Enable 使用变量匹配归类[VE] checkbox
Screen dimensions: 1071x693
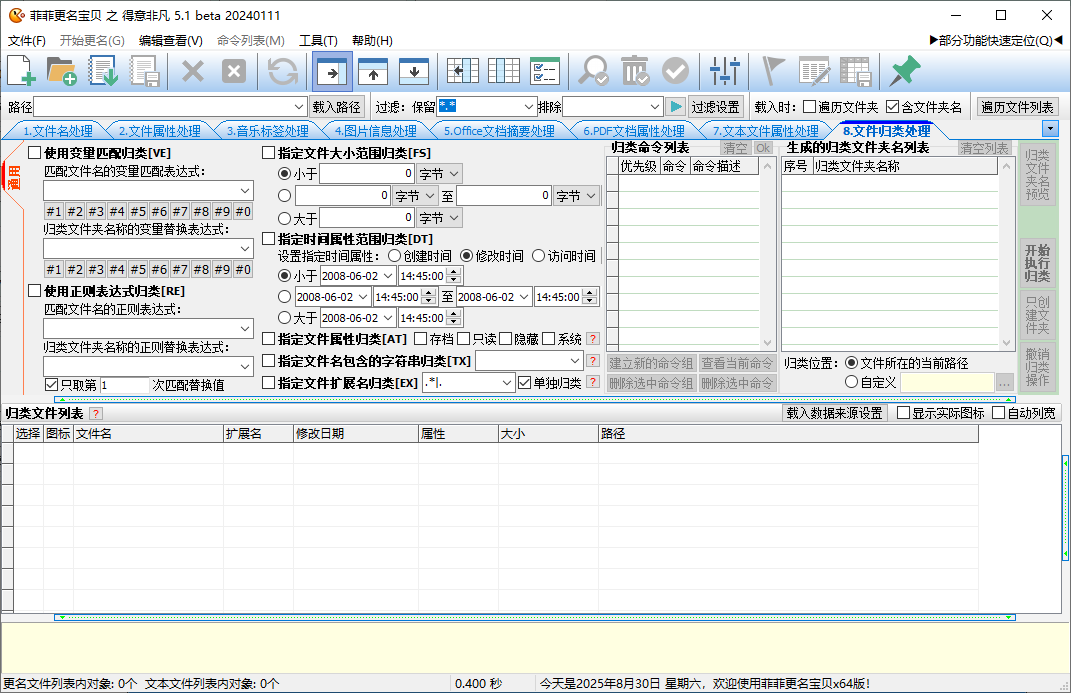tap(35, 153)
